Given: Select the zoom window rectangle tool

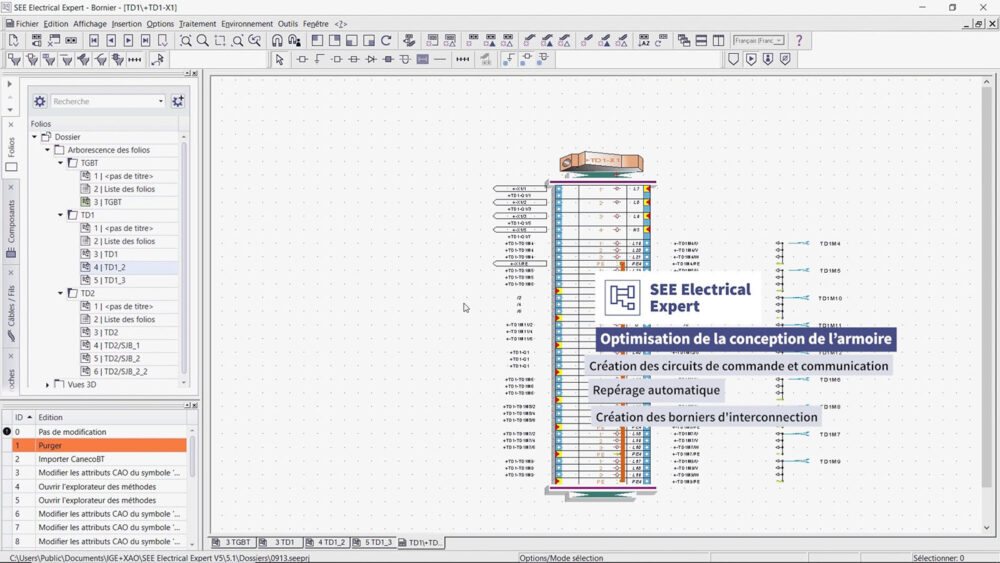Looking at the screenshot, I should (220, 40).
